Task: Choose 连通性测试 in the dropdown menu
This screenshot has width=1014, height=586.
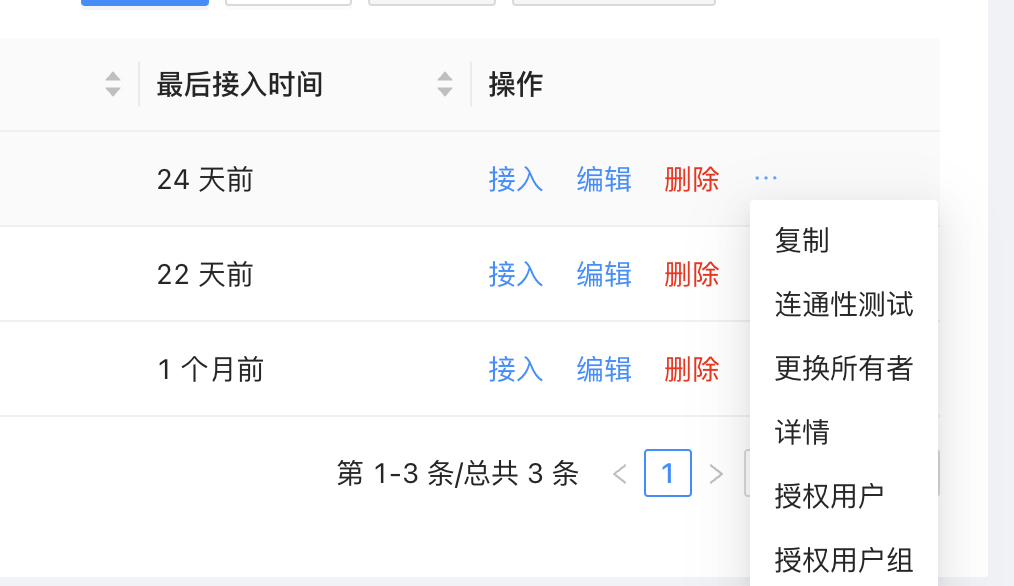Action: (843, 304)
